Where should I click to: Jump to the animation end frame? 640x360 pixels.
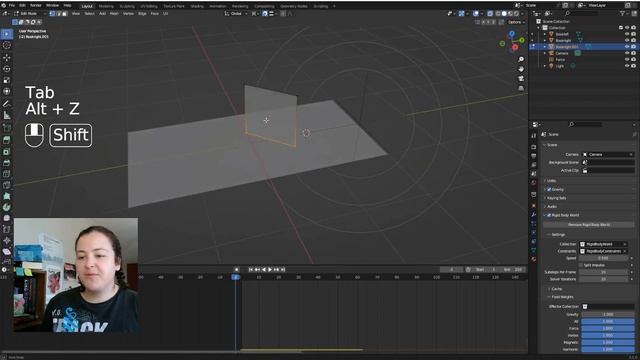click(283, 269)
